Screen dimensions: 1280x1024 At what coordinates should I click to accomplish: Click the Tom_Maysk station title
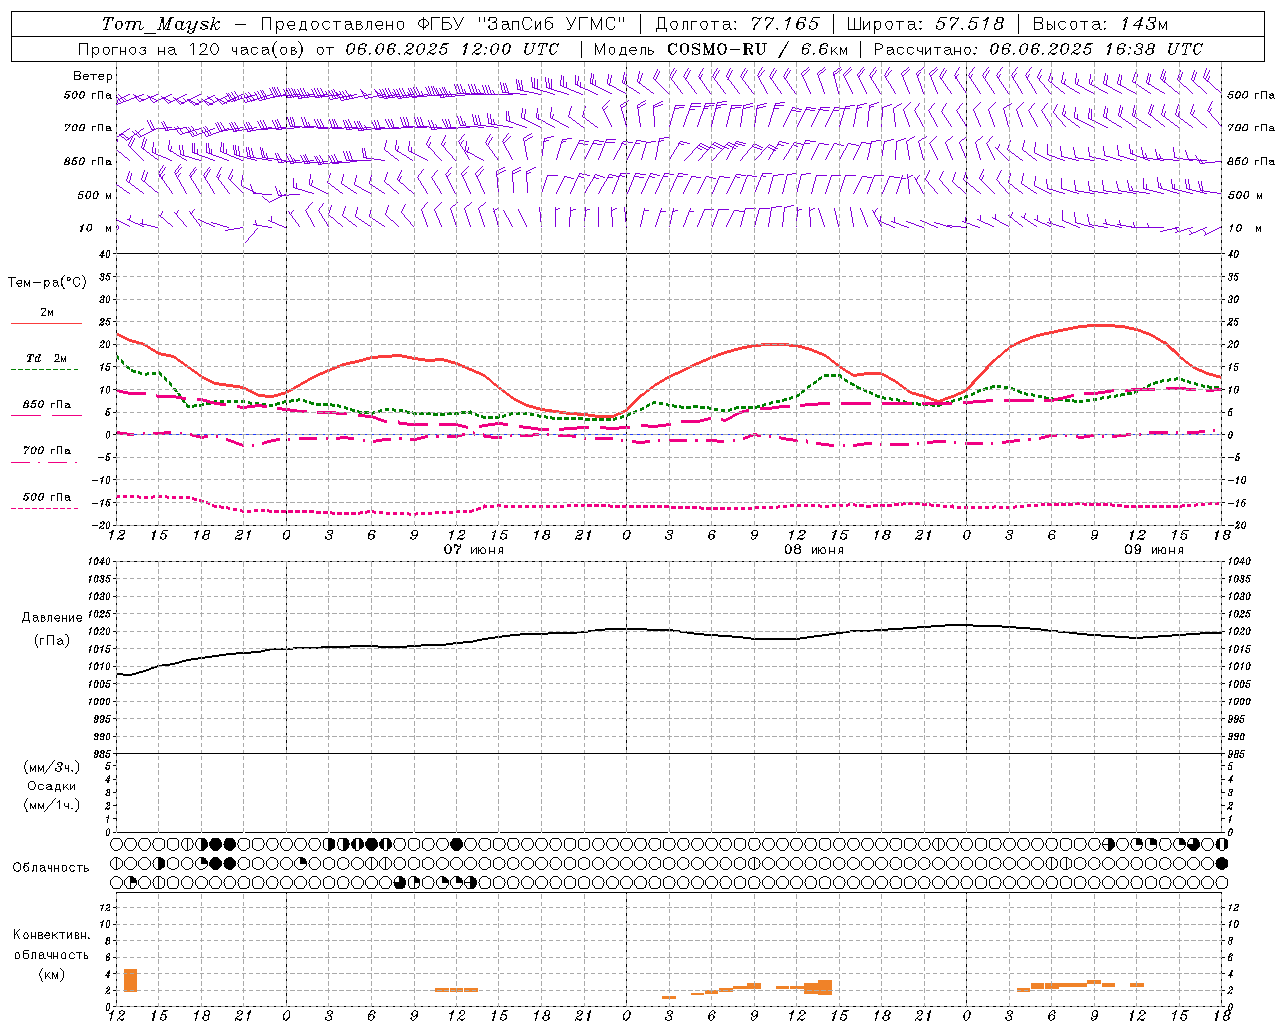point(161,24)
